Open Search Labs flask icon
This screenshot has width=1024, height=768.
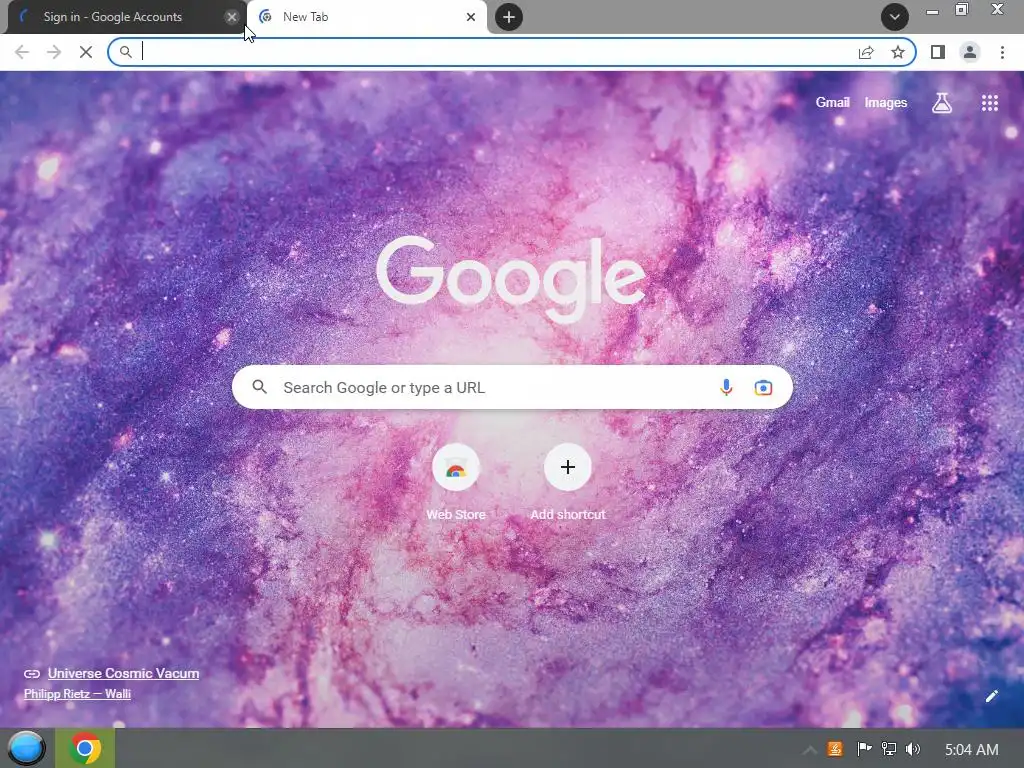pyautogui.click(x=942, y=103)
